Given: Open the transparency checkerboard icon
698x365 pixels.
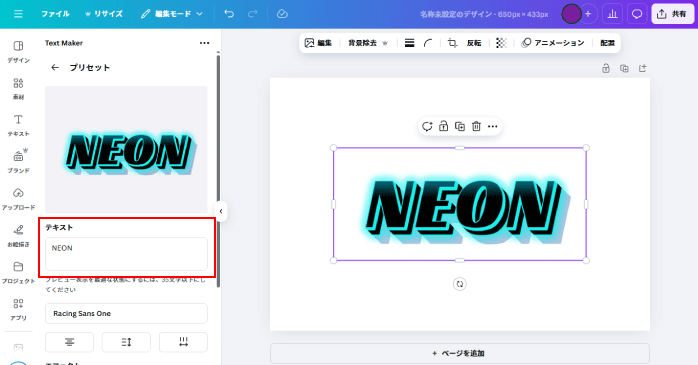Looking at the screenshot, I should (x=501, y=43).
